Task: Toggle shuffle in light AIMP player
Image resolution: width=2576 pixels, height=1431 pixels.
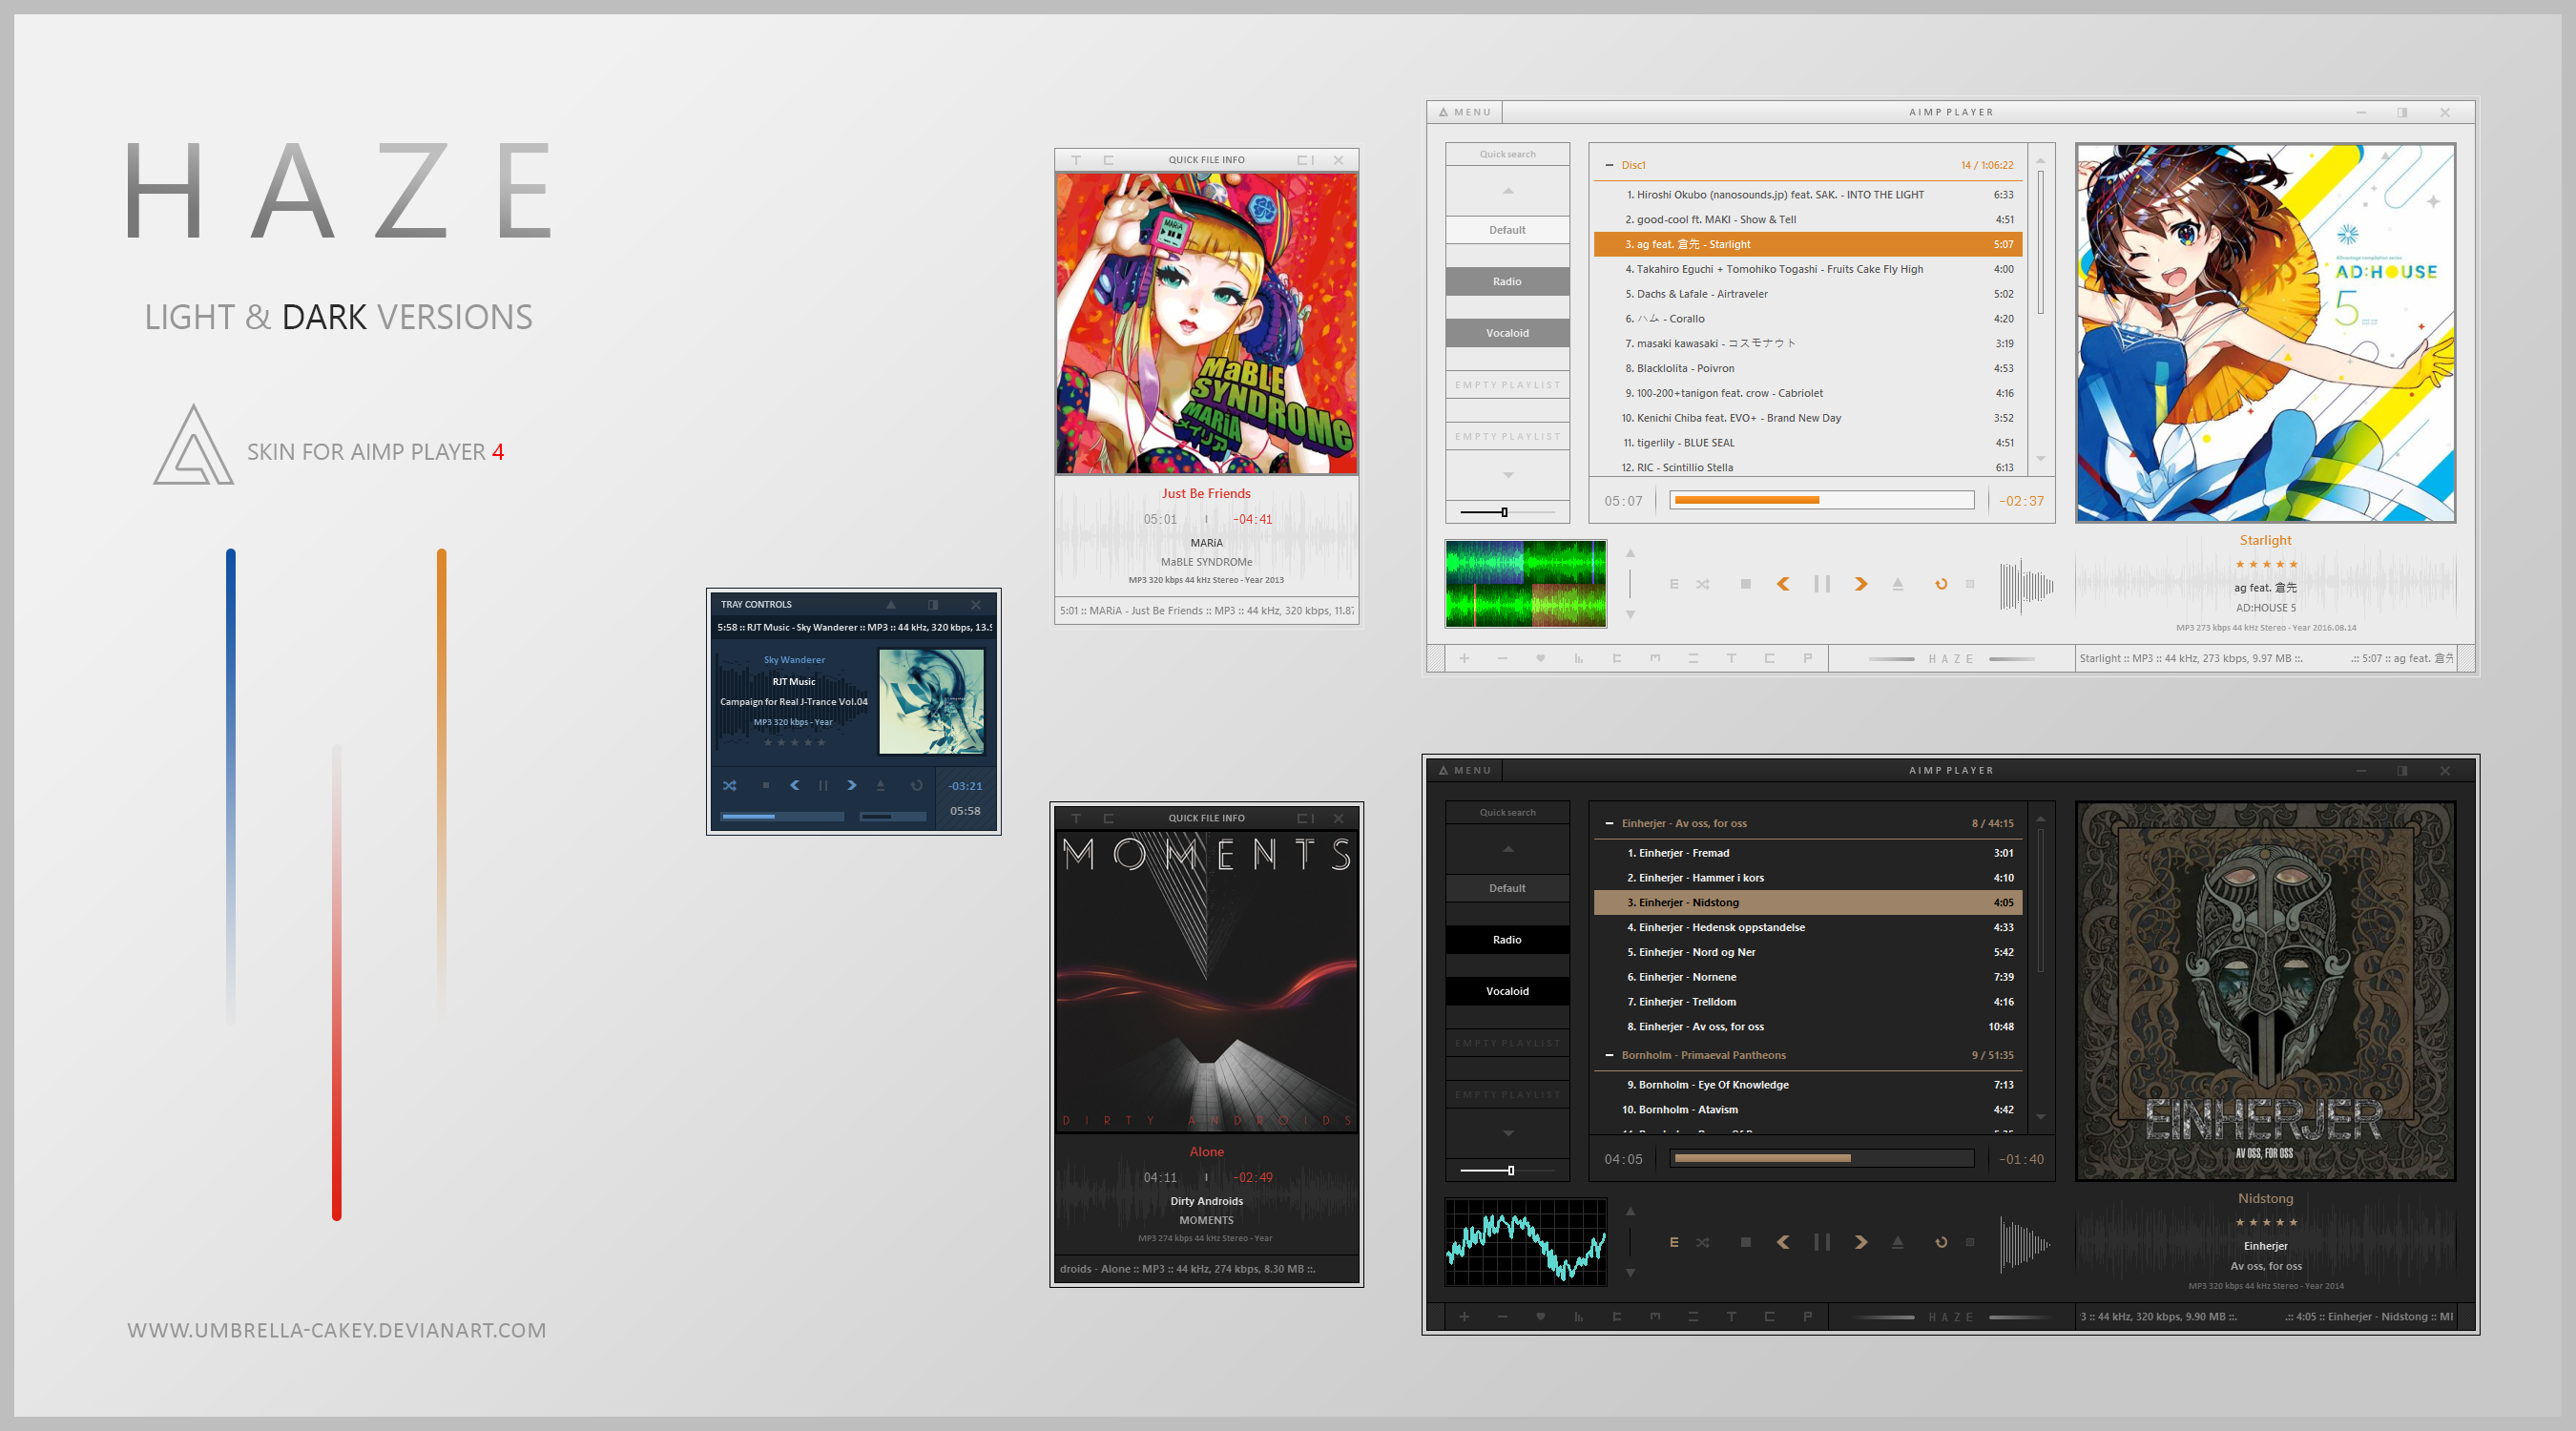Action: [x=1702, y=584]
